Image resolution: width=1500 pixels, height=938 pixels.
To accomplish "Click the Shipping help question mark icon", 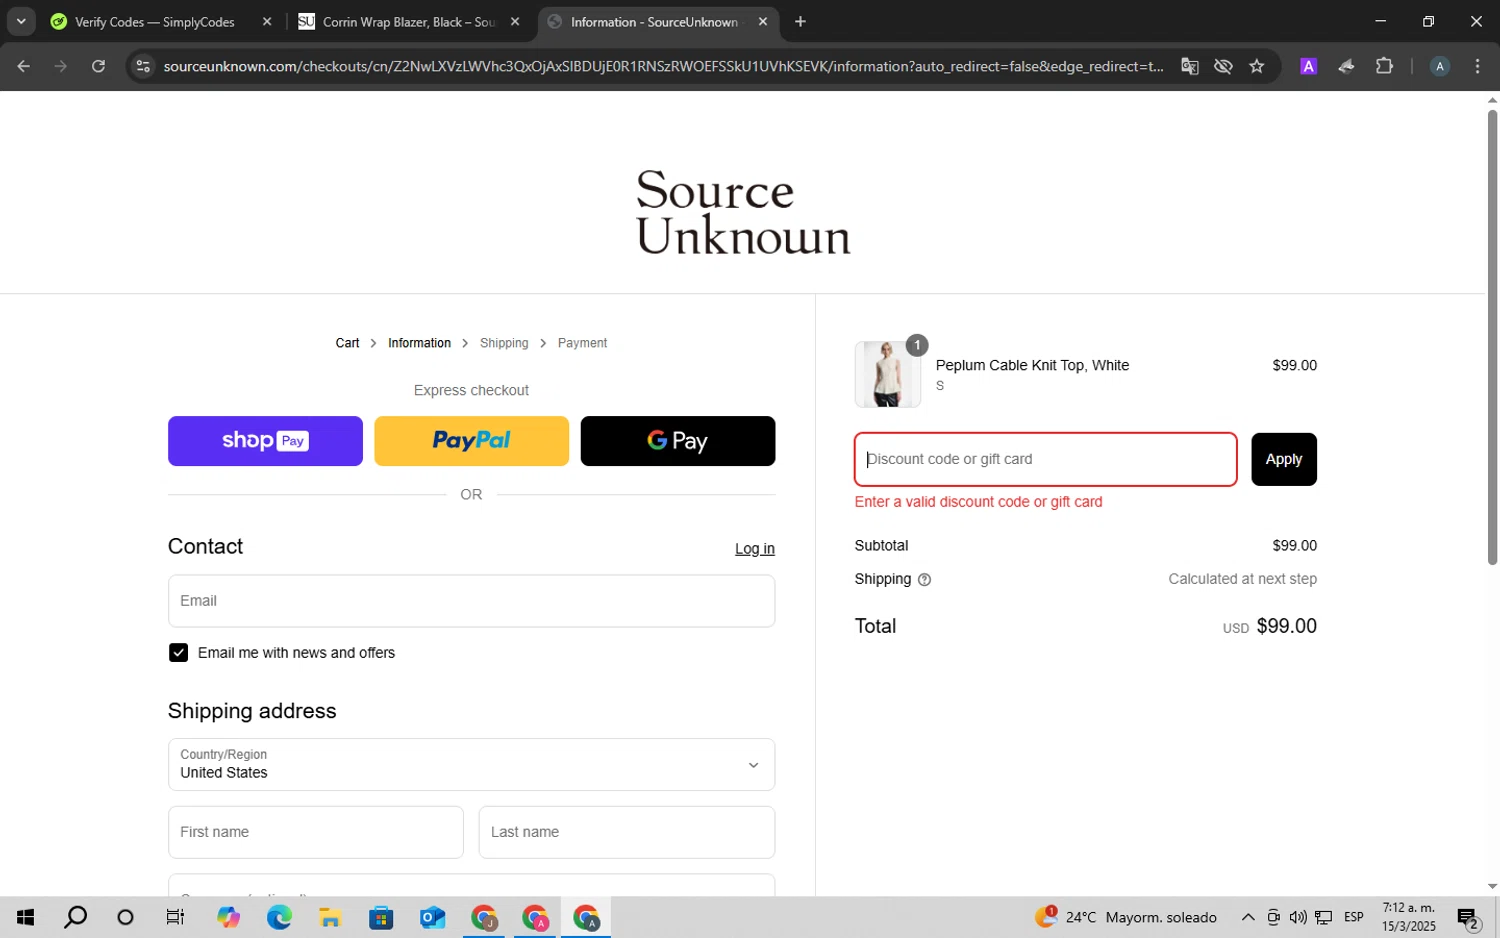I will tap(924, 580).
